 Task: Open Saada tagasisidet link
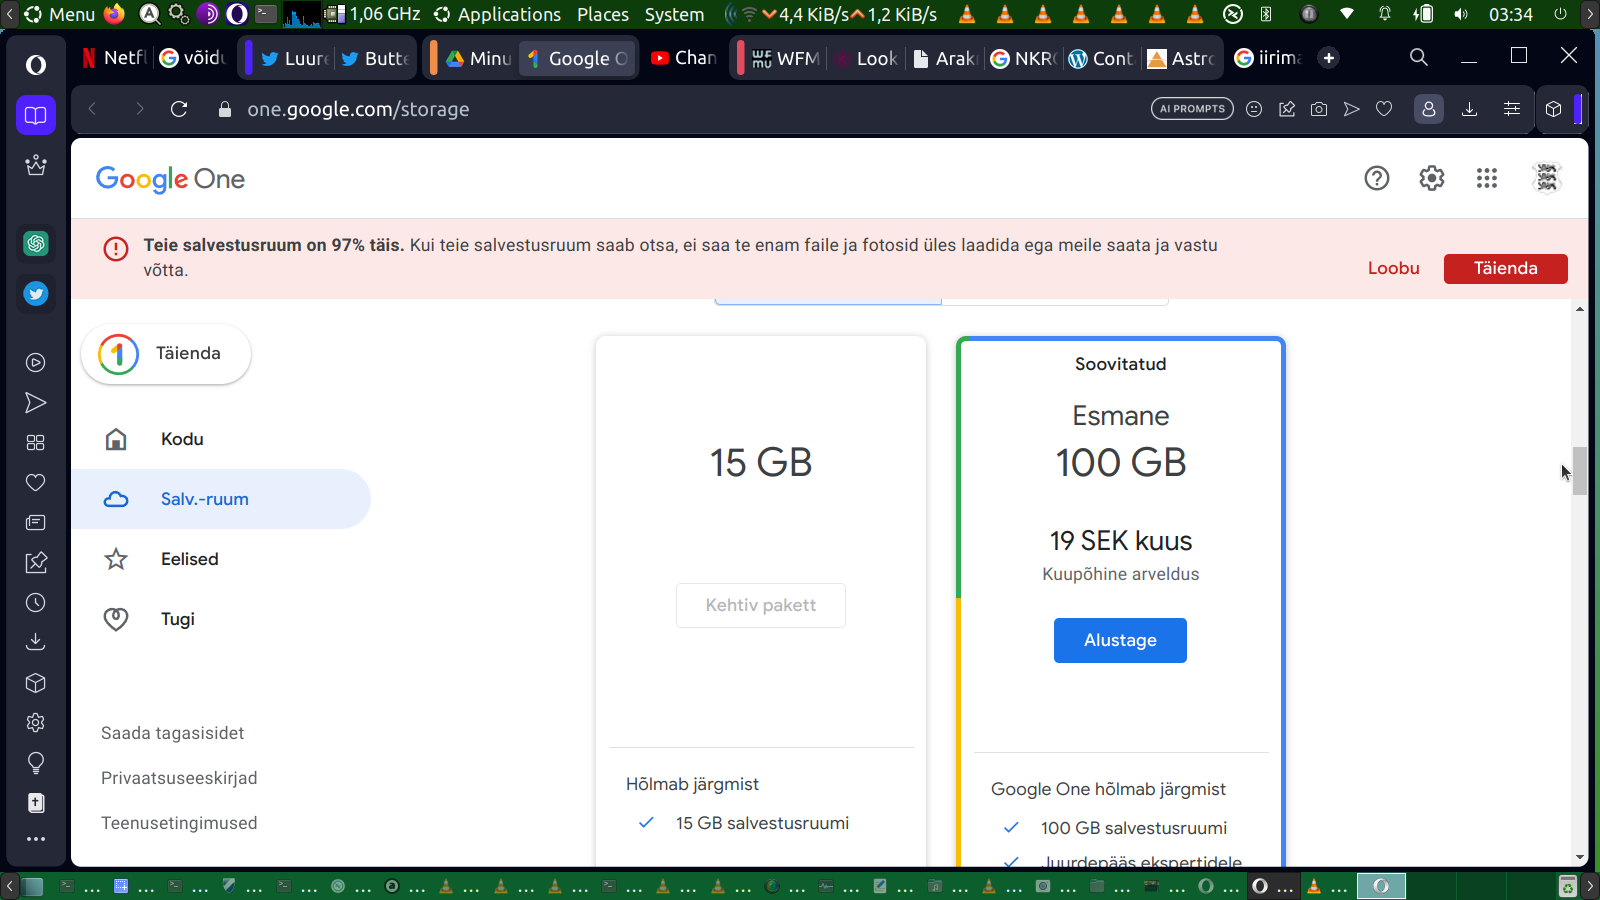point(172,733)
